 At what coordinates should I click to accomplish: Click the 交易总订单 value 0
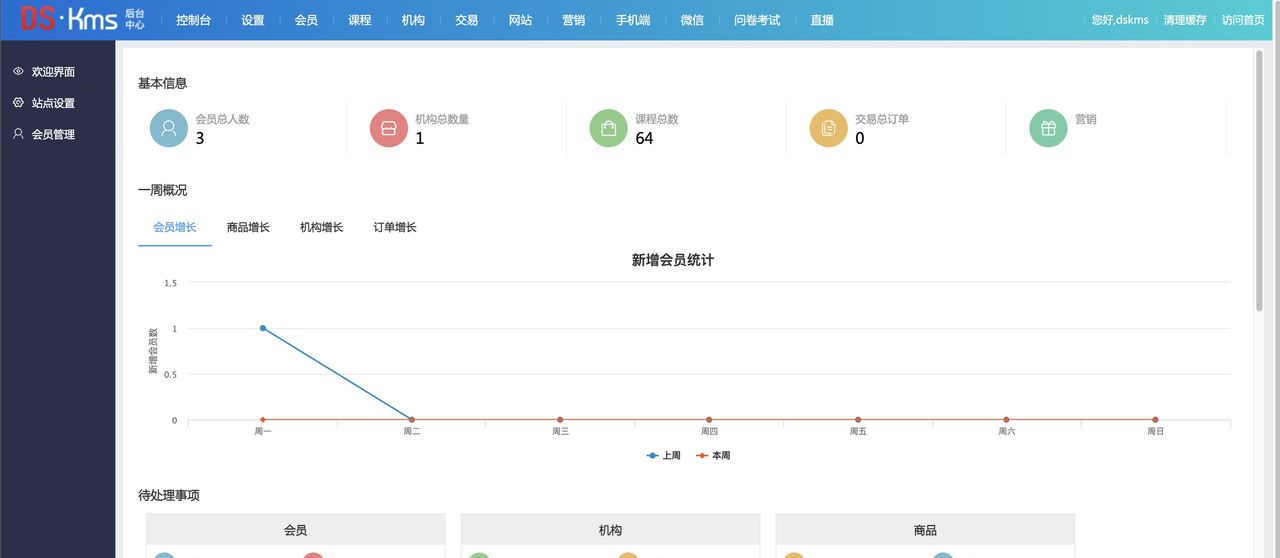tap(860, 138)
